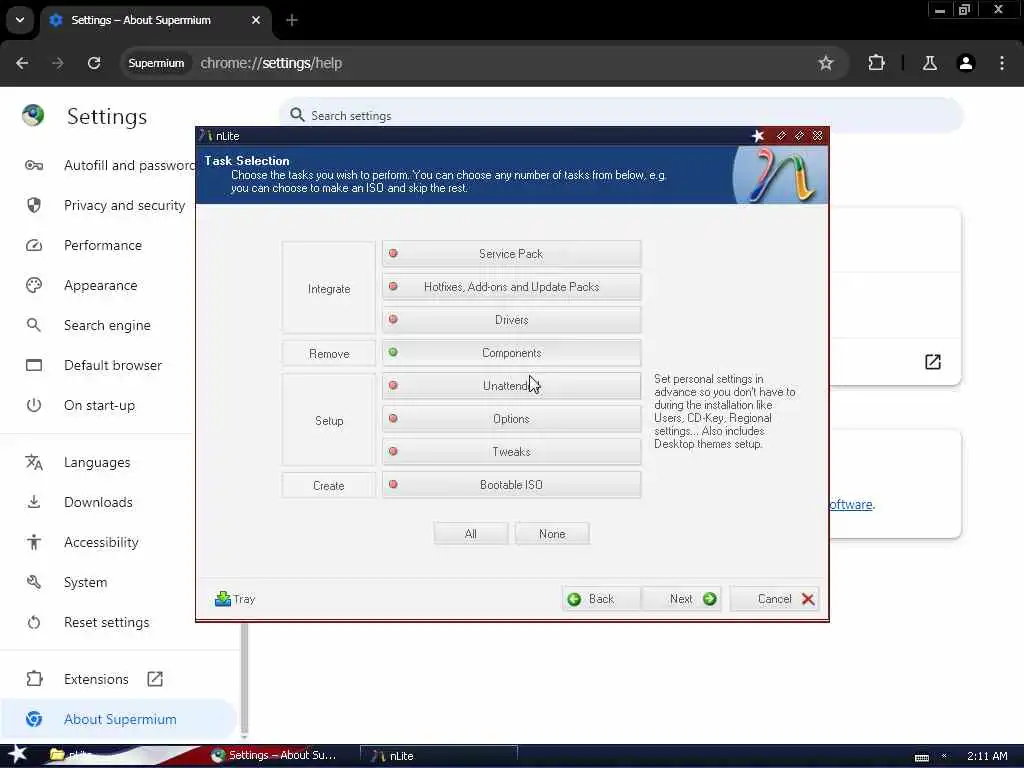
Task: Toggle the Options setup task
Action: coord(511,419)
